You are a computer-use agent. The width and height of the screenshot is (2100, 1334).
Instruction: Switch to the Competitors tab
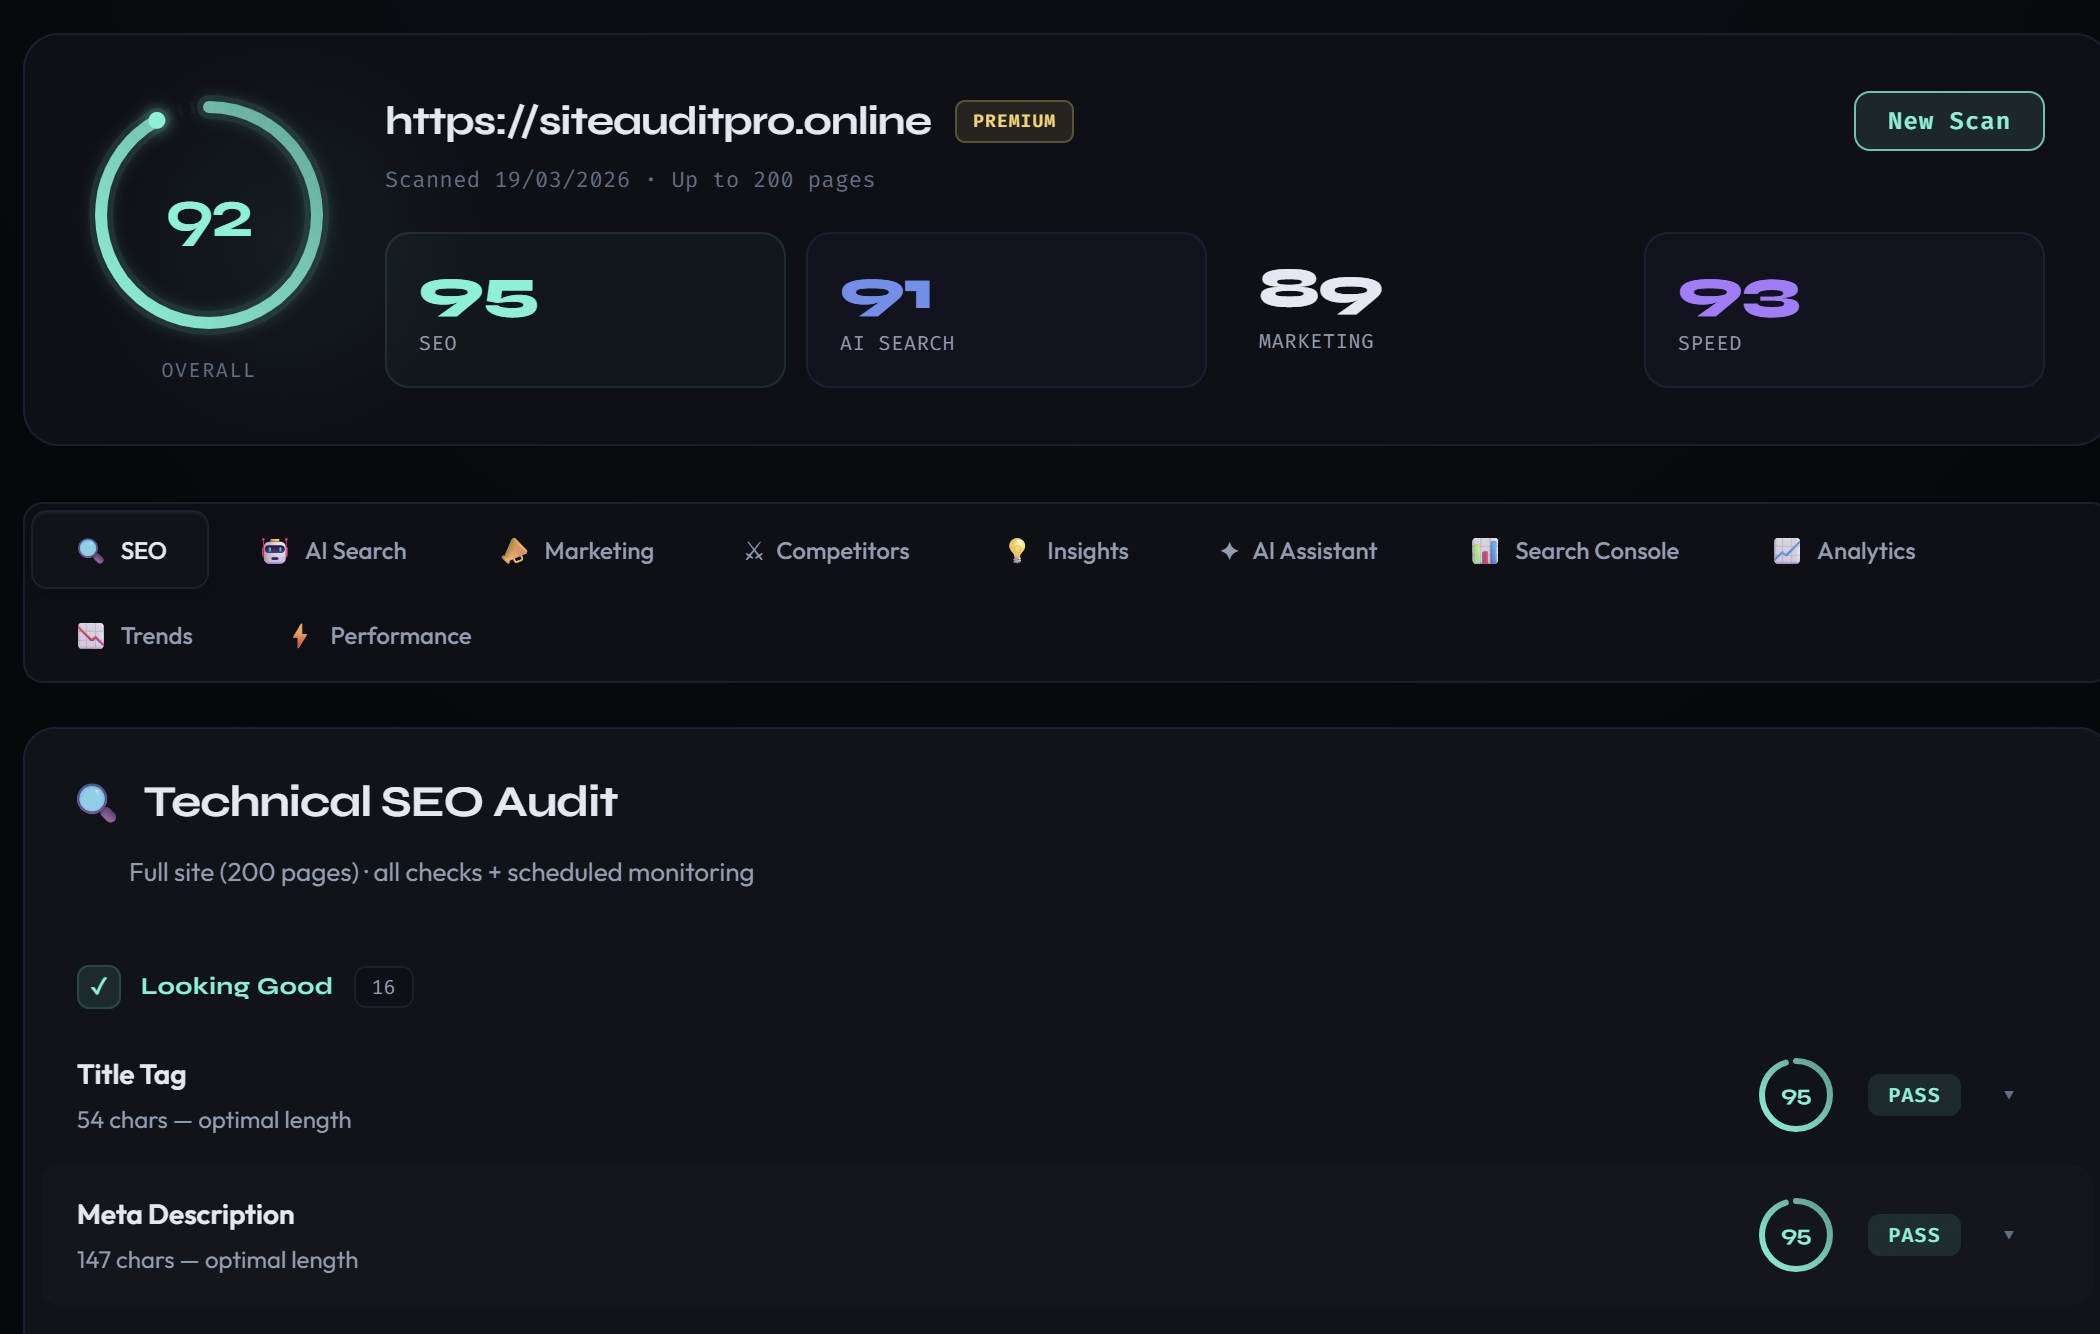tap(841, 550)
